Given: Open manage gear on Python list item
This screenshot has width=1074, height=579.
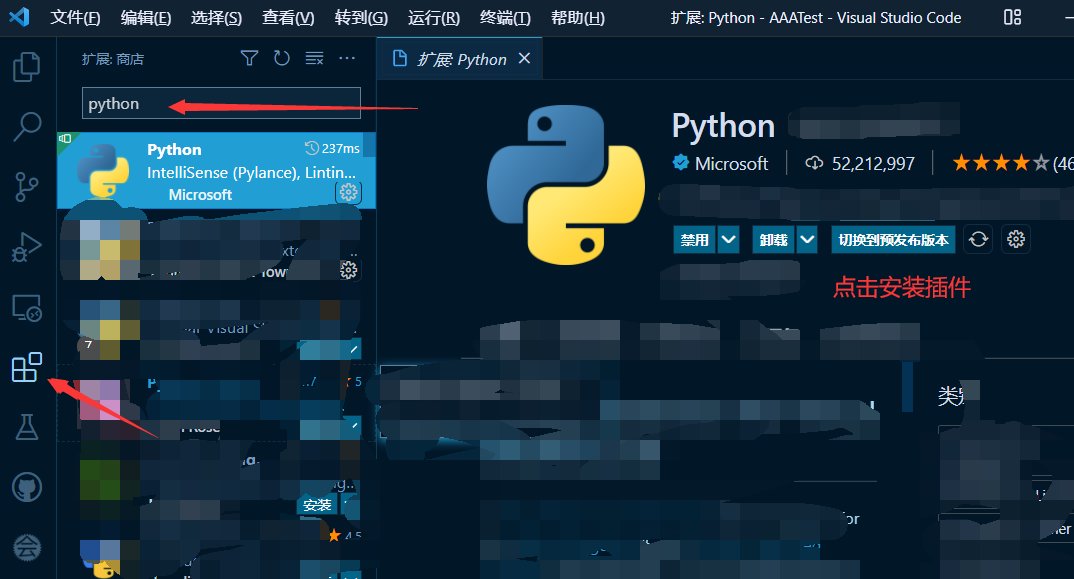Looking at the screenshot, I should (x=349, y=193).
